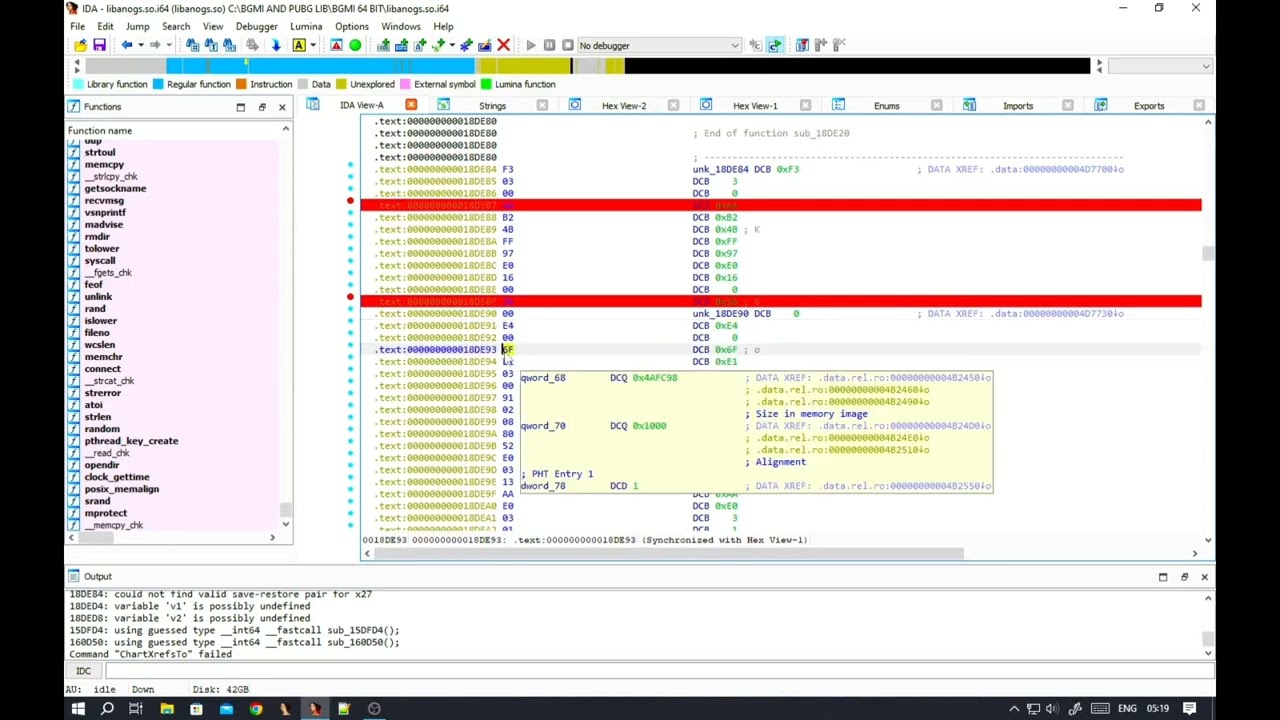Switch to the Imports tab

tap(1018, 106)
